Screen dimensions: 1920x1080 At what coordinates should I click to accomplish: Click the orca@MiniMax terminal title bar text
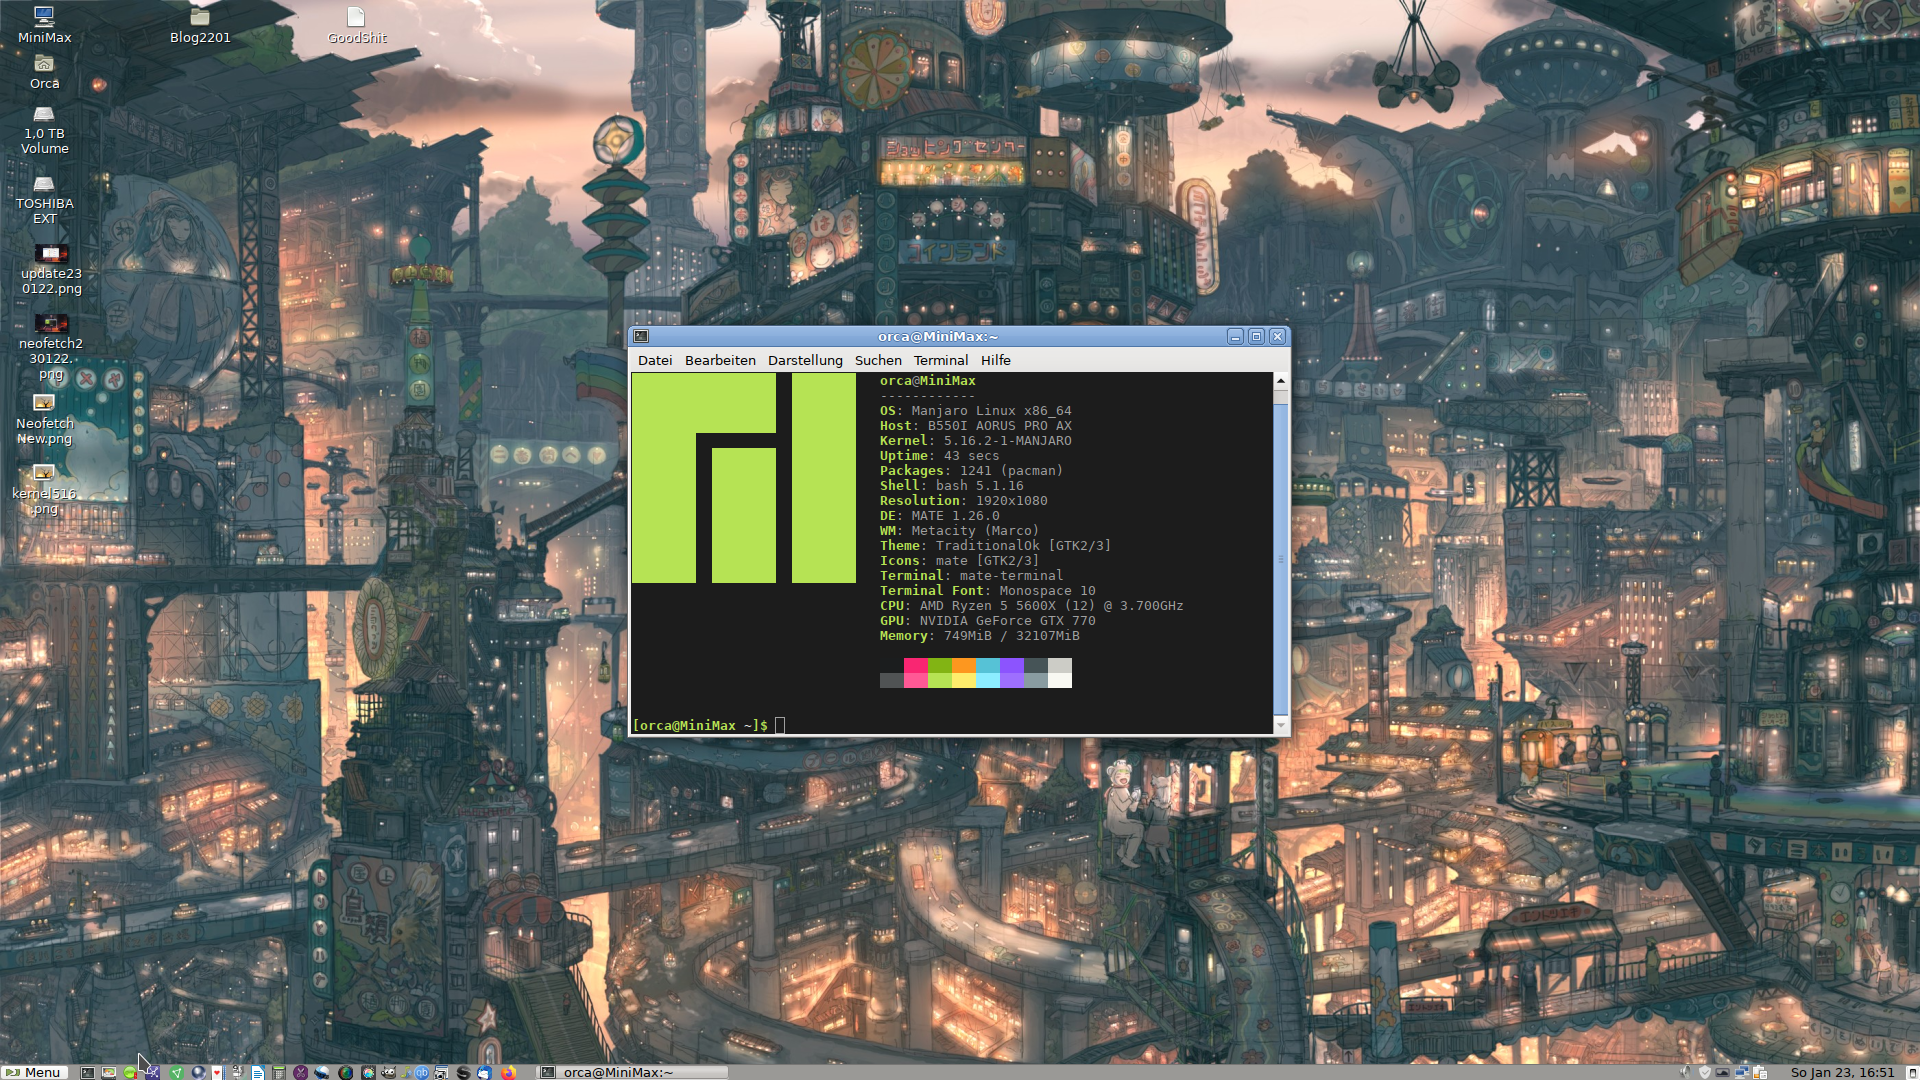pyautogui.click(x=937, y=337)
